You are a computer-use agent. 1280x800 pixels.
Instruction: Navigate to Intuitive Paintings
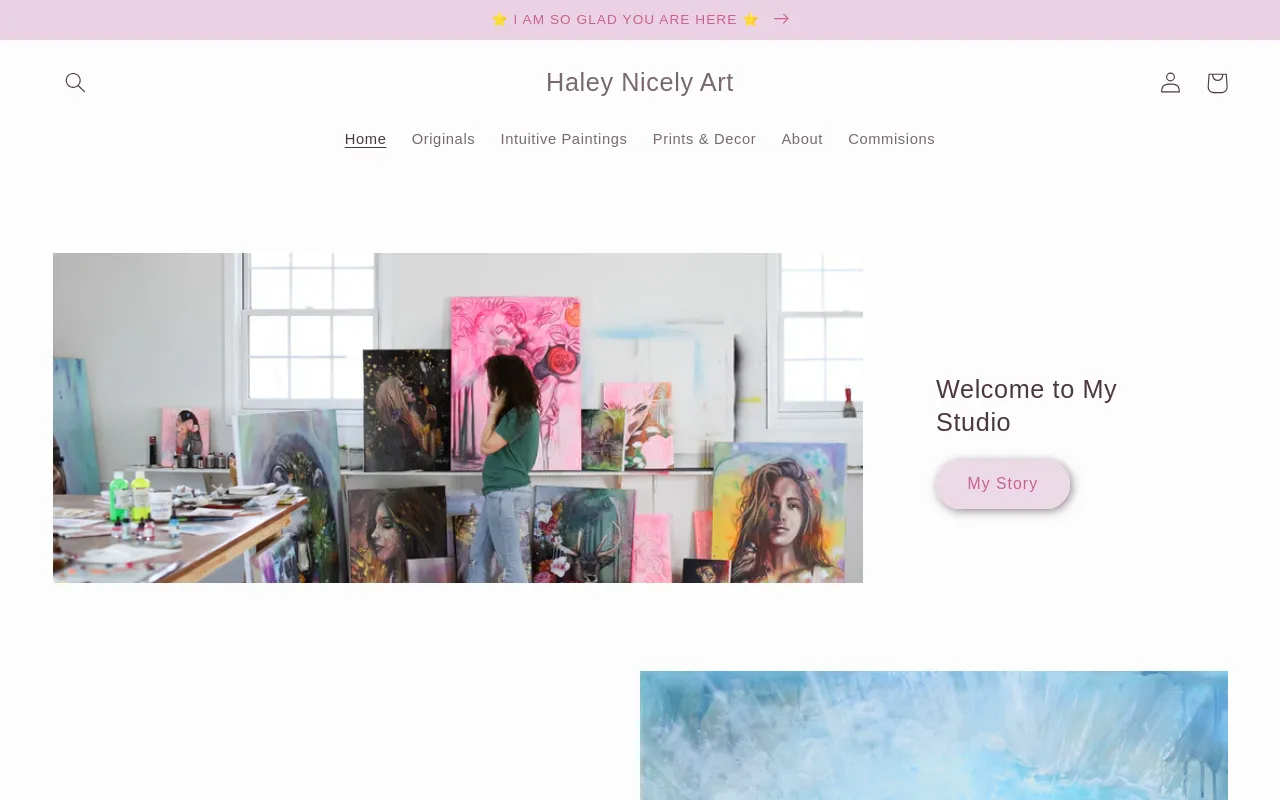point(563,139)
